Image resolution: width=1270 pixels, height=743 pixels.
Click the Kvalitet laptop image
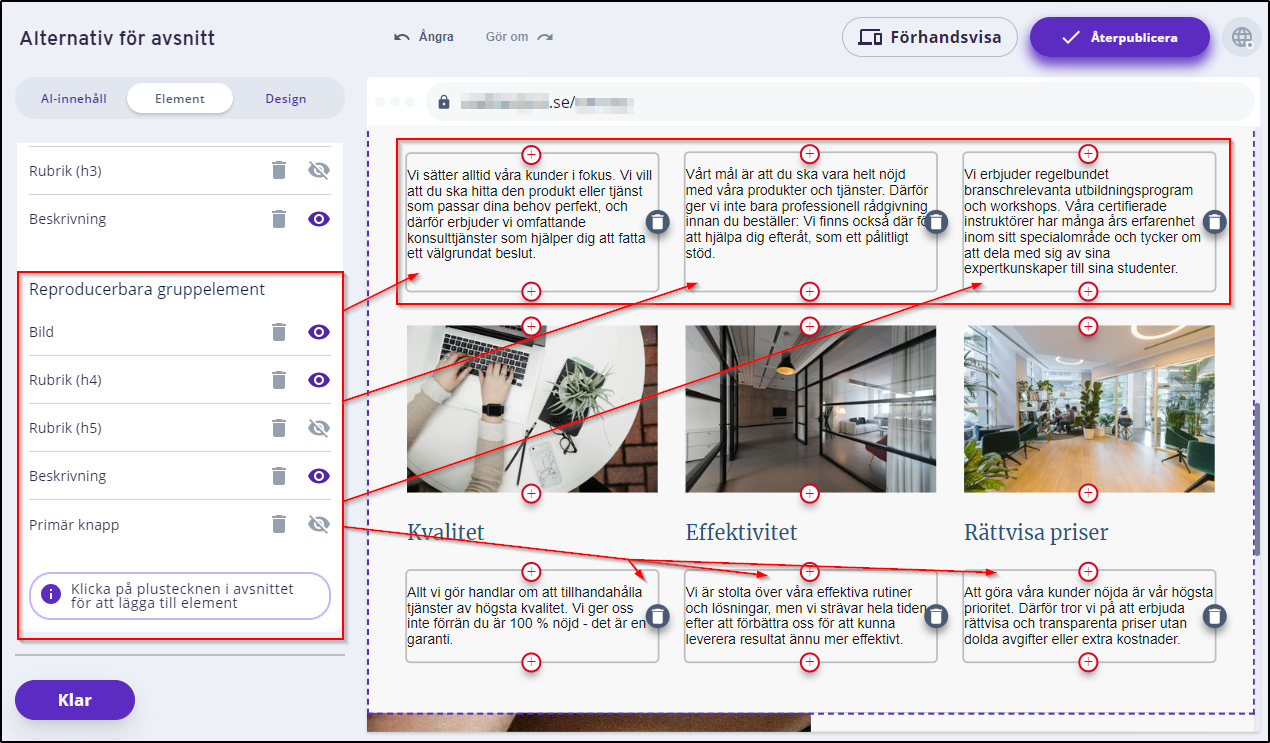(532, 408)
